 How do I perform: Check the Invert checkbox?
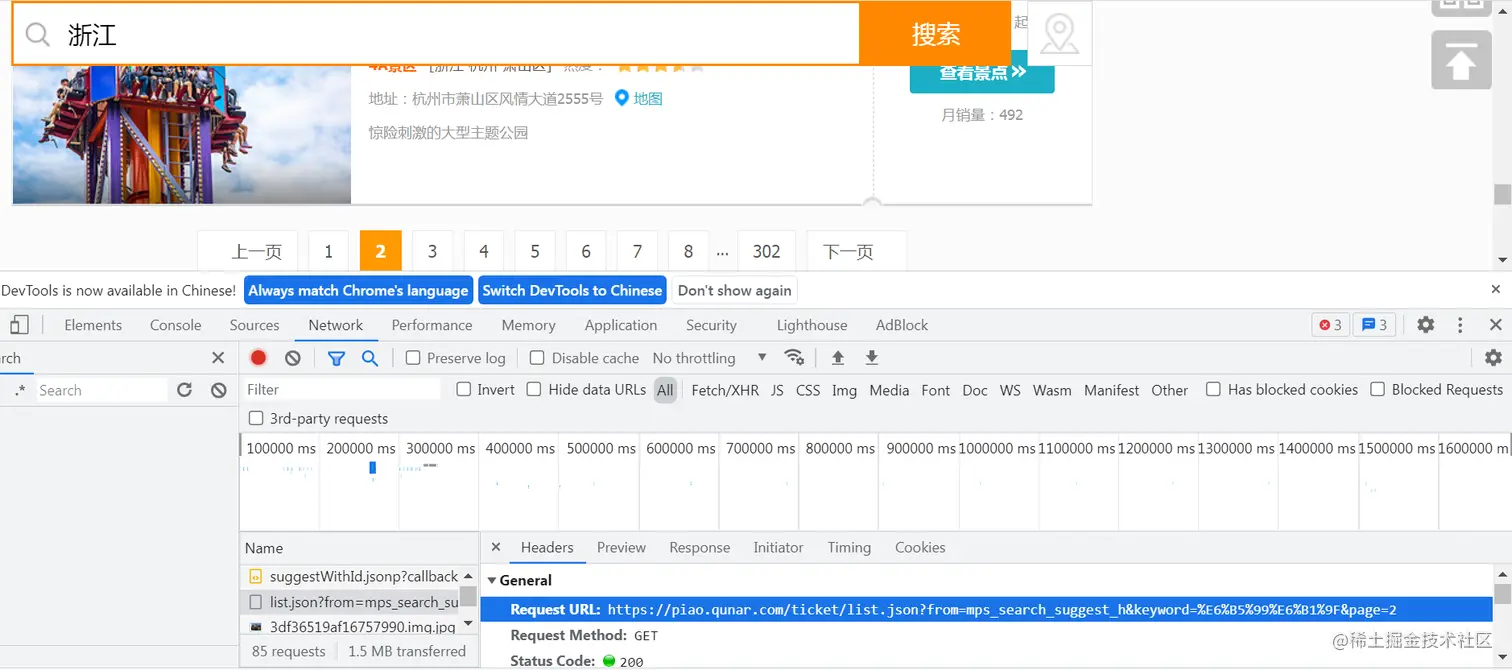464,389
